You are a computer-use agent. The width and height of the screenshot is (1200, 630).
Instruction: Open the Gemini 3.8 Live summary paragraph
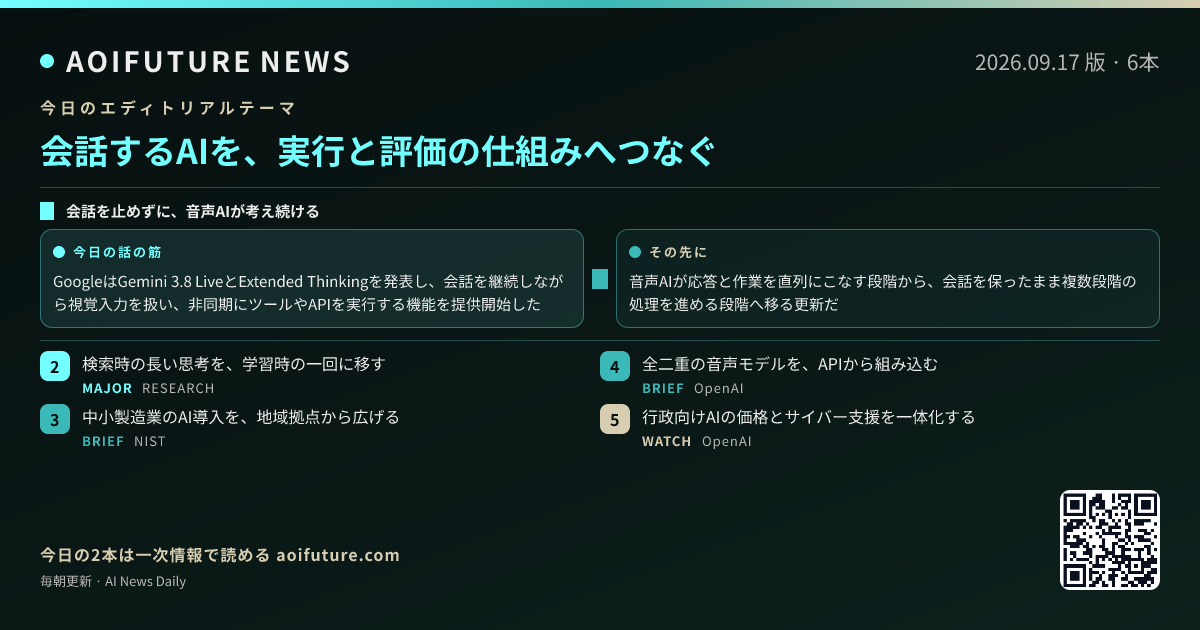coord(309,292)
